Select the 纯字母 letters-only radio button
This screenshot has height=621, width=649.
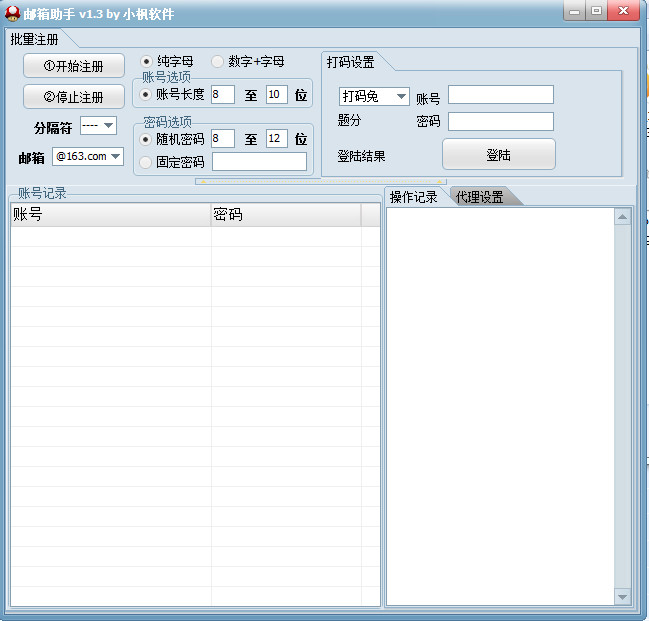click(147, 61)
